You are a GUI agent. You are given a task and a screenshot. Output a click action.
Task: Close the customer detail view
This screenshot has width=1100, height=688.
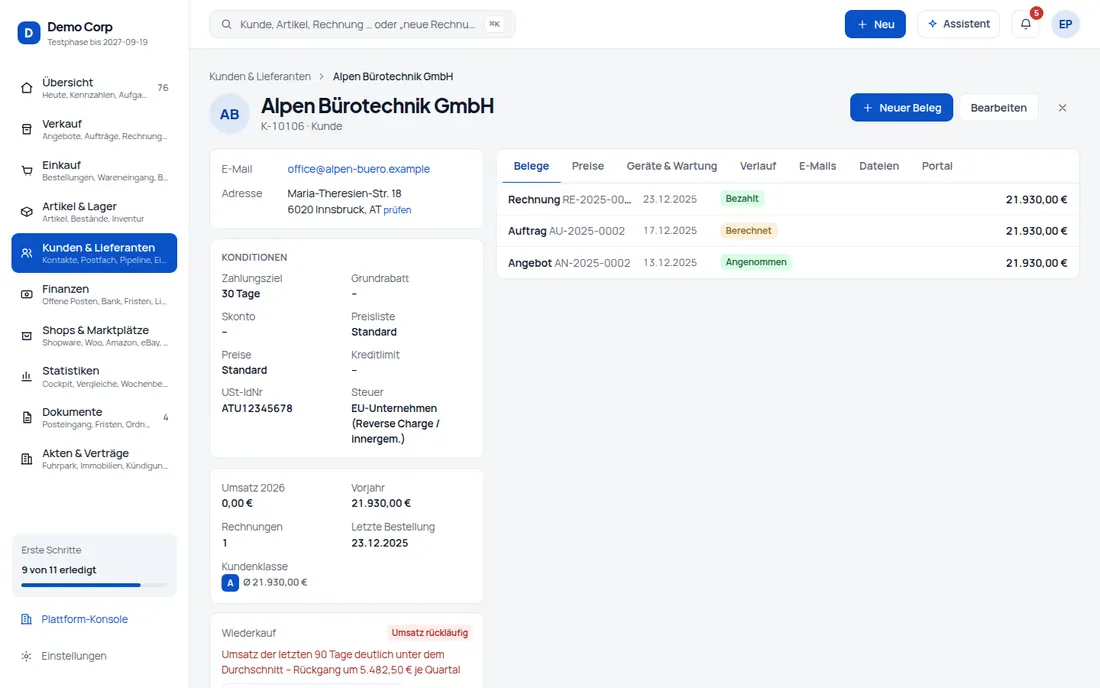1062,108
